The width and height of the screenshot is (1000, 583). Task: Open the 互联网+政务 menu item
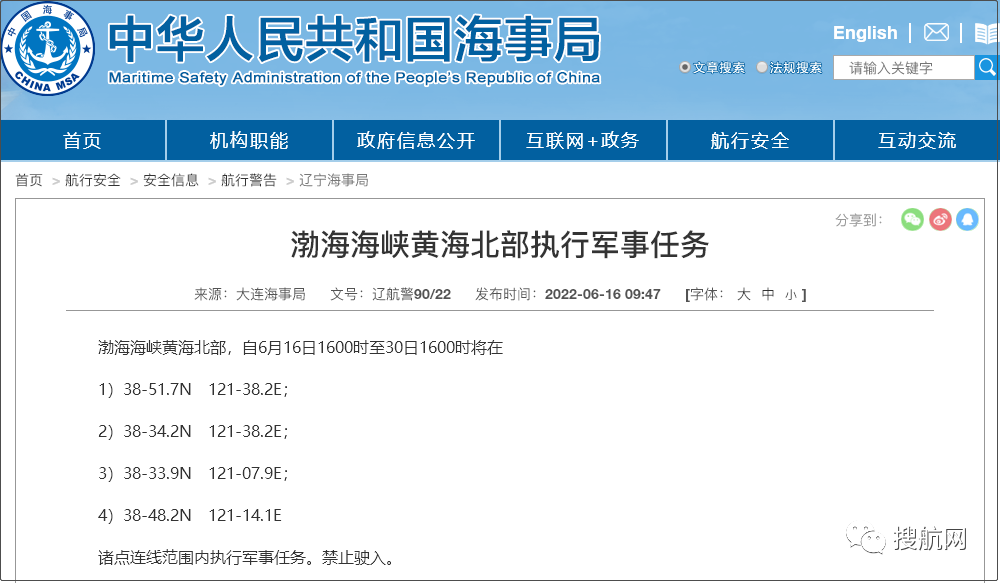583,140
